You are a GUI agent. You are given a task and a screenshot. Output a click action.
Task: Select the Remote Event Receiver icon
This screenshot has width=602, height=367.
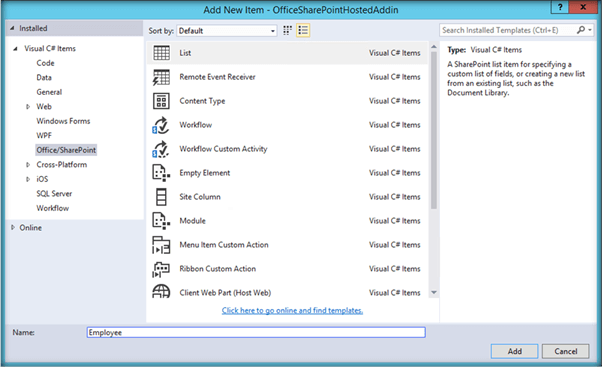161,77
